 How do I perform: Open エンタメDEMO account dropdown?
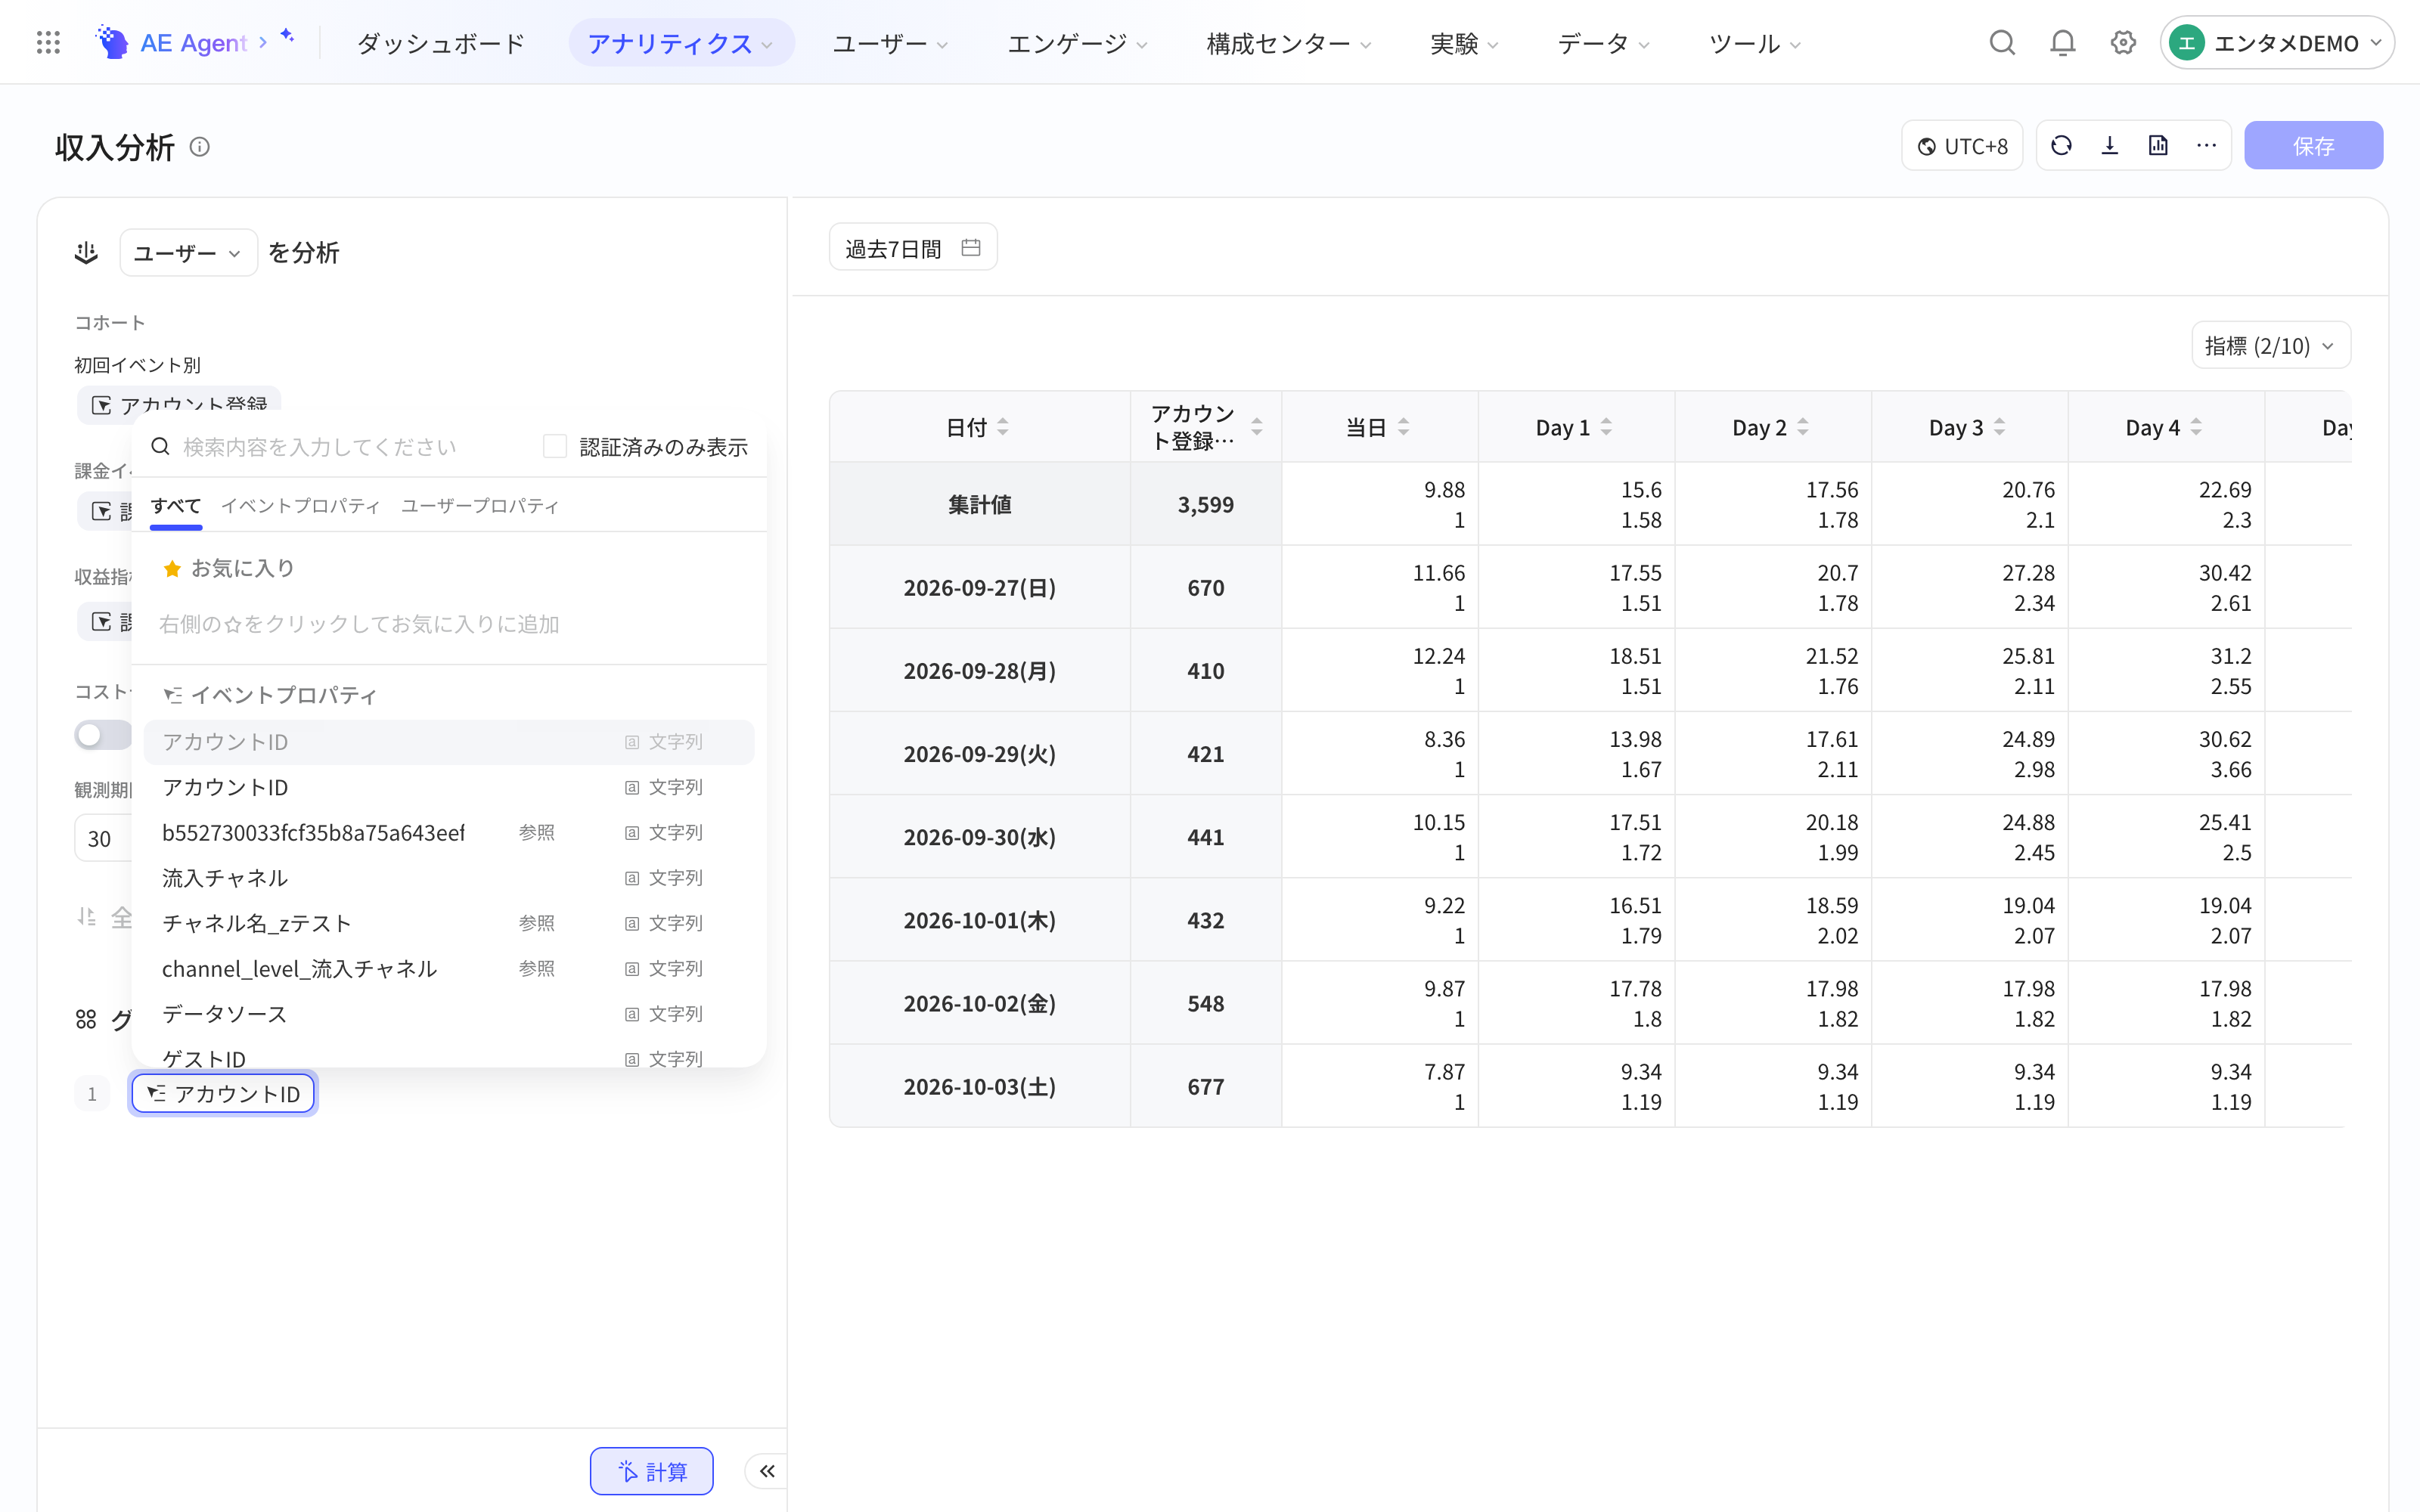[2277, 43]
